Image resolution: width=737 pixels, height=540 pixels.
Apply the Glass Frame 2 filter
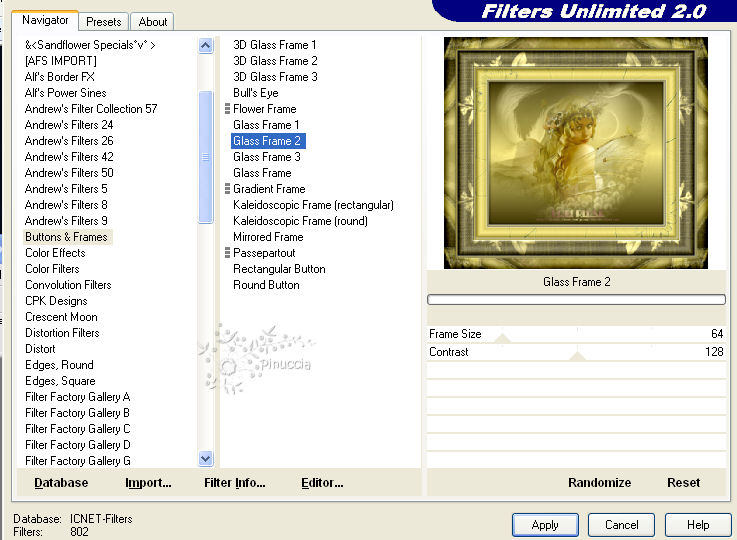[x=545, y=525]
